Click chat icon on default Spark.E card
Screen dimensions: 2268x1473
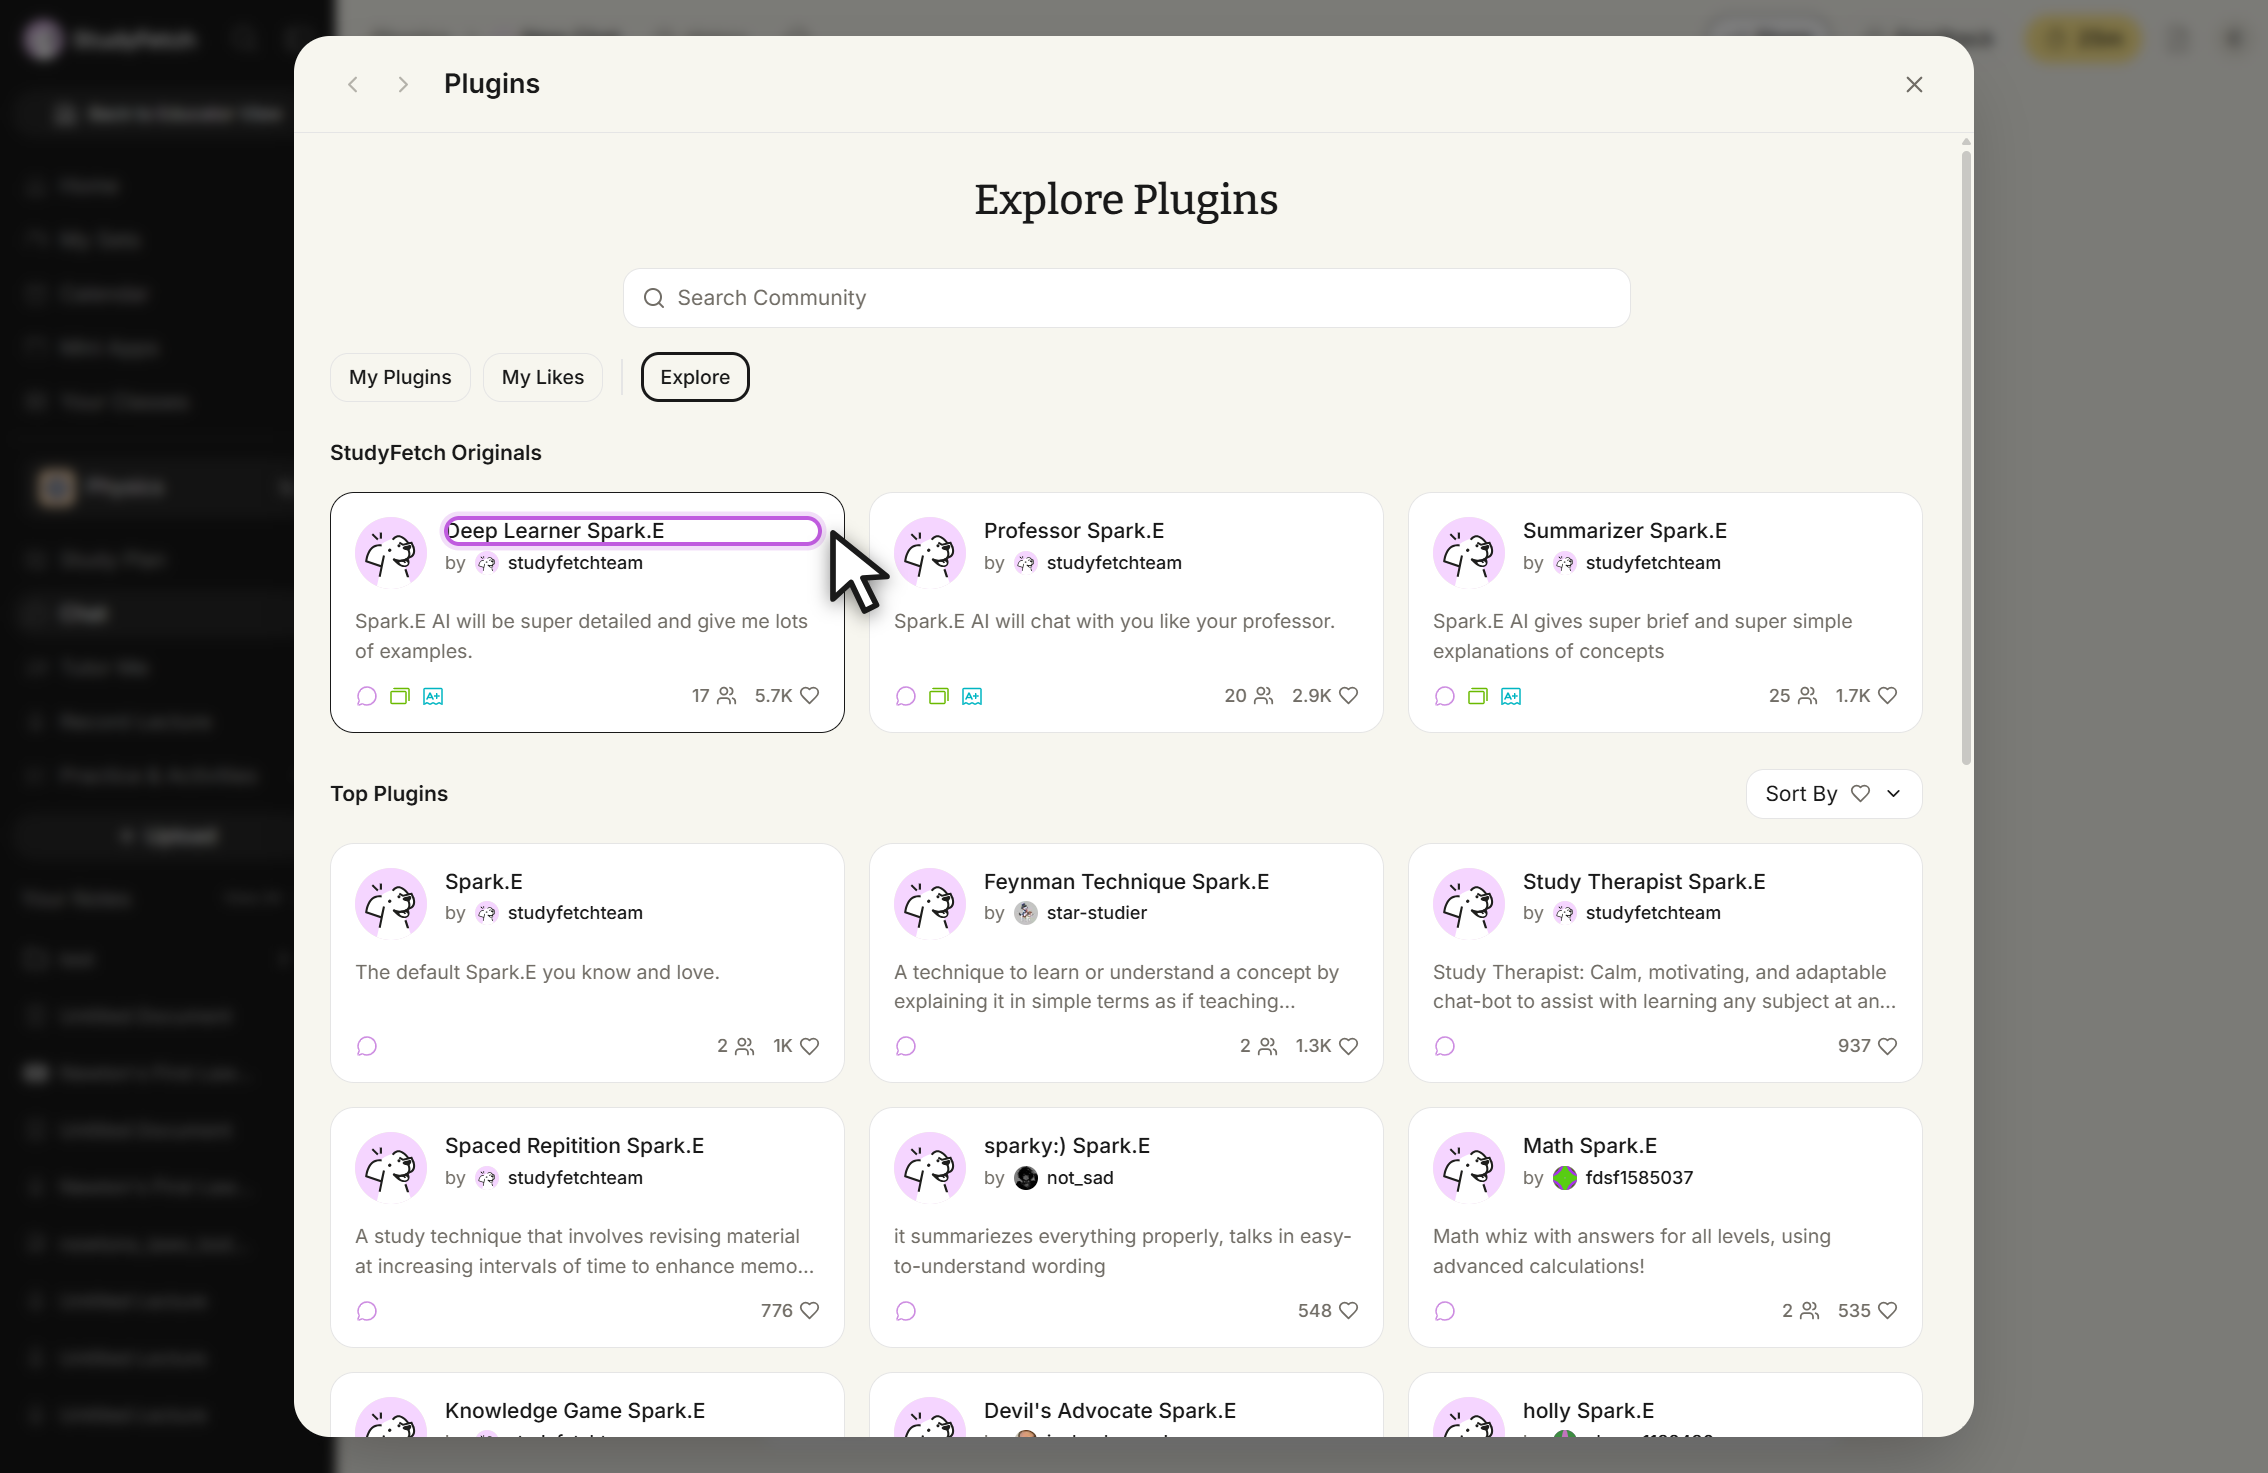(x=367, y=1046)
